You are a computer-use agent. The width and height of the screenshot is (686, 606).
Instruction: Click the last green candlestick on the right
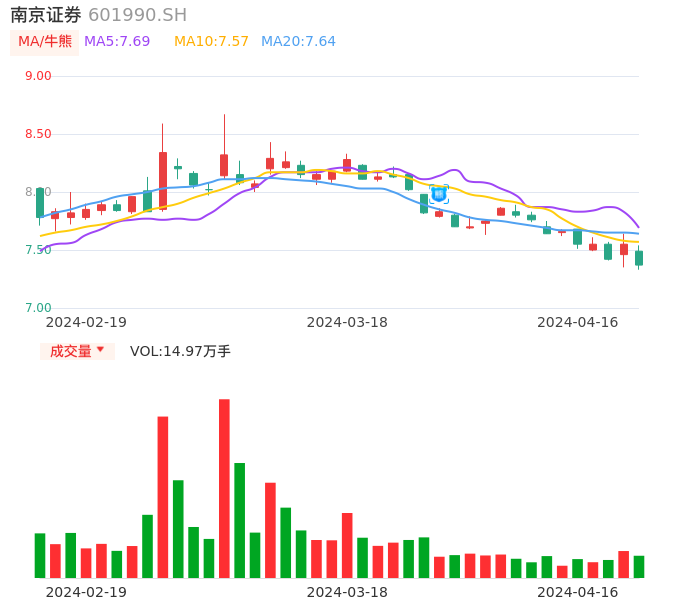pos(639,258)
